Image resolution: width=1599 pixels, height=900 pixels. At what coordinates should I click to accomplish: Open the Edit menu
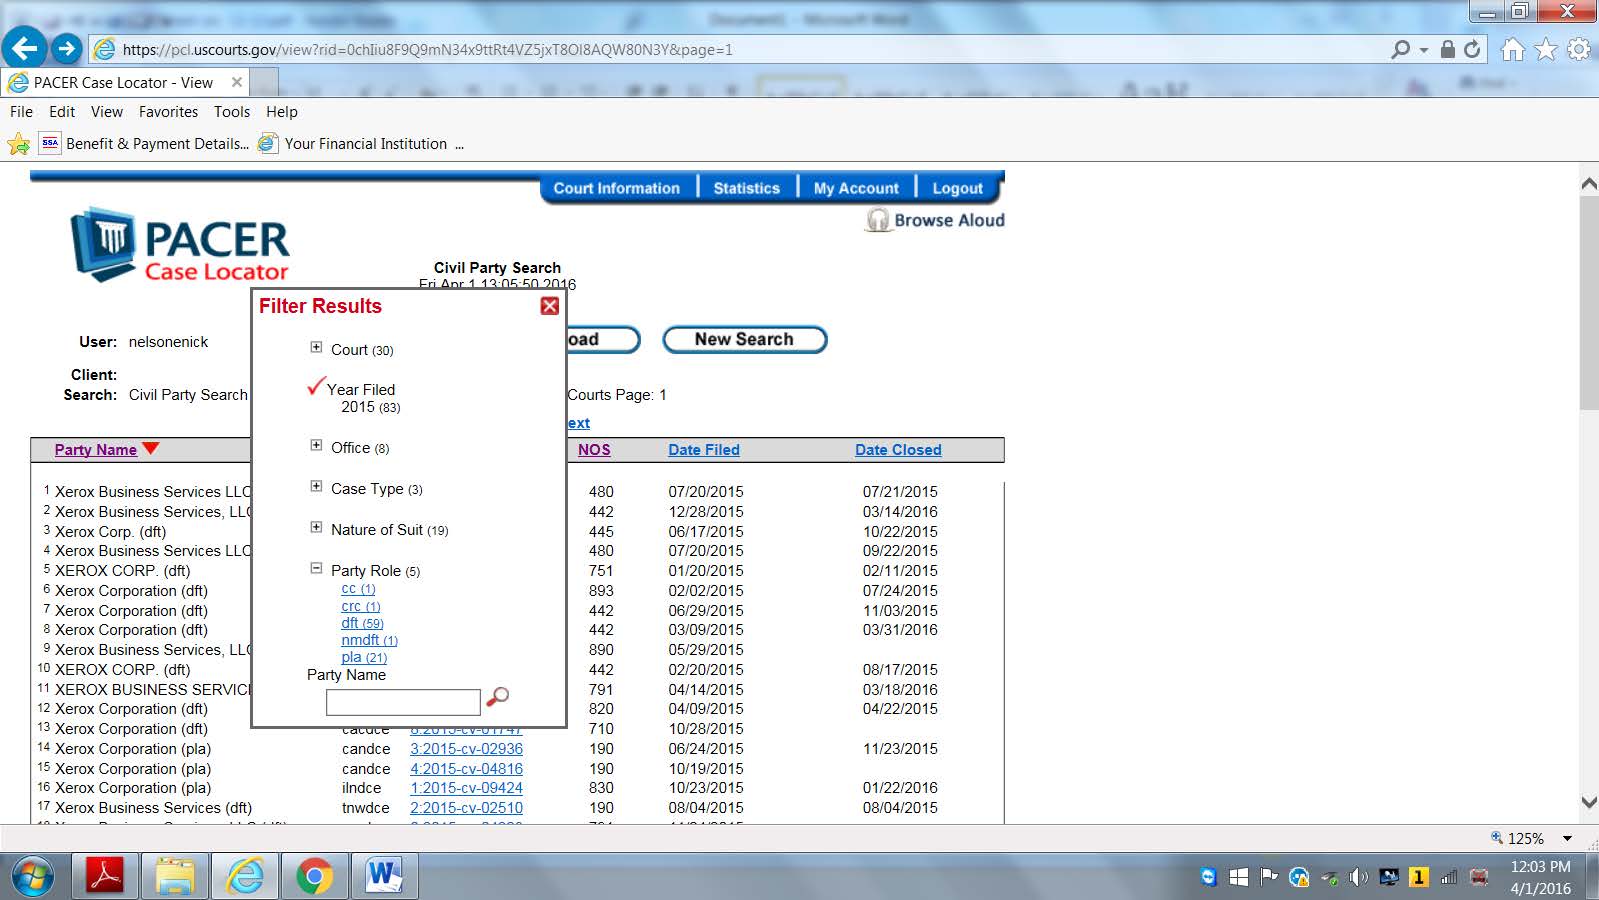62,112
